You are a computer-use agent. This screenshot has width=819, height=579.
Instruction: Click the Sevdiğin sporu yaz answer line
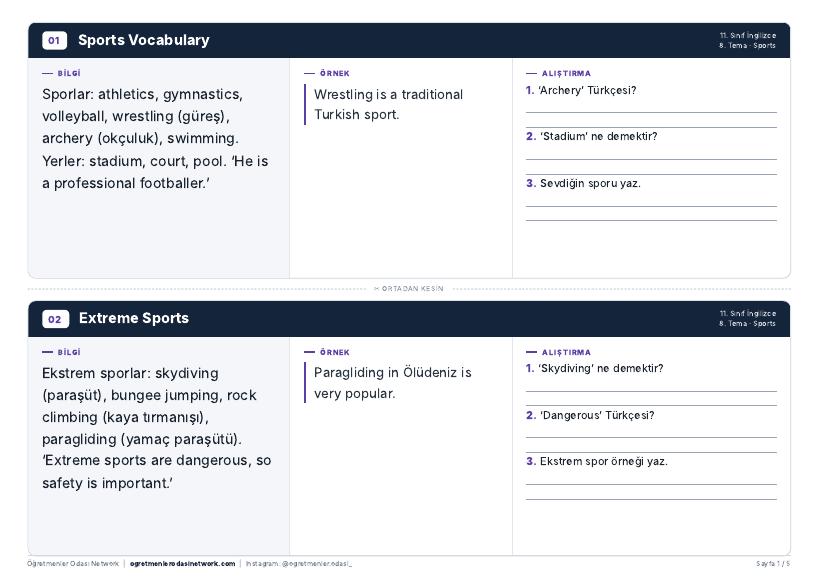pos(651,214)
